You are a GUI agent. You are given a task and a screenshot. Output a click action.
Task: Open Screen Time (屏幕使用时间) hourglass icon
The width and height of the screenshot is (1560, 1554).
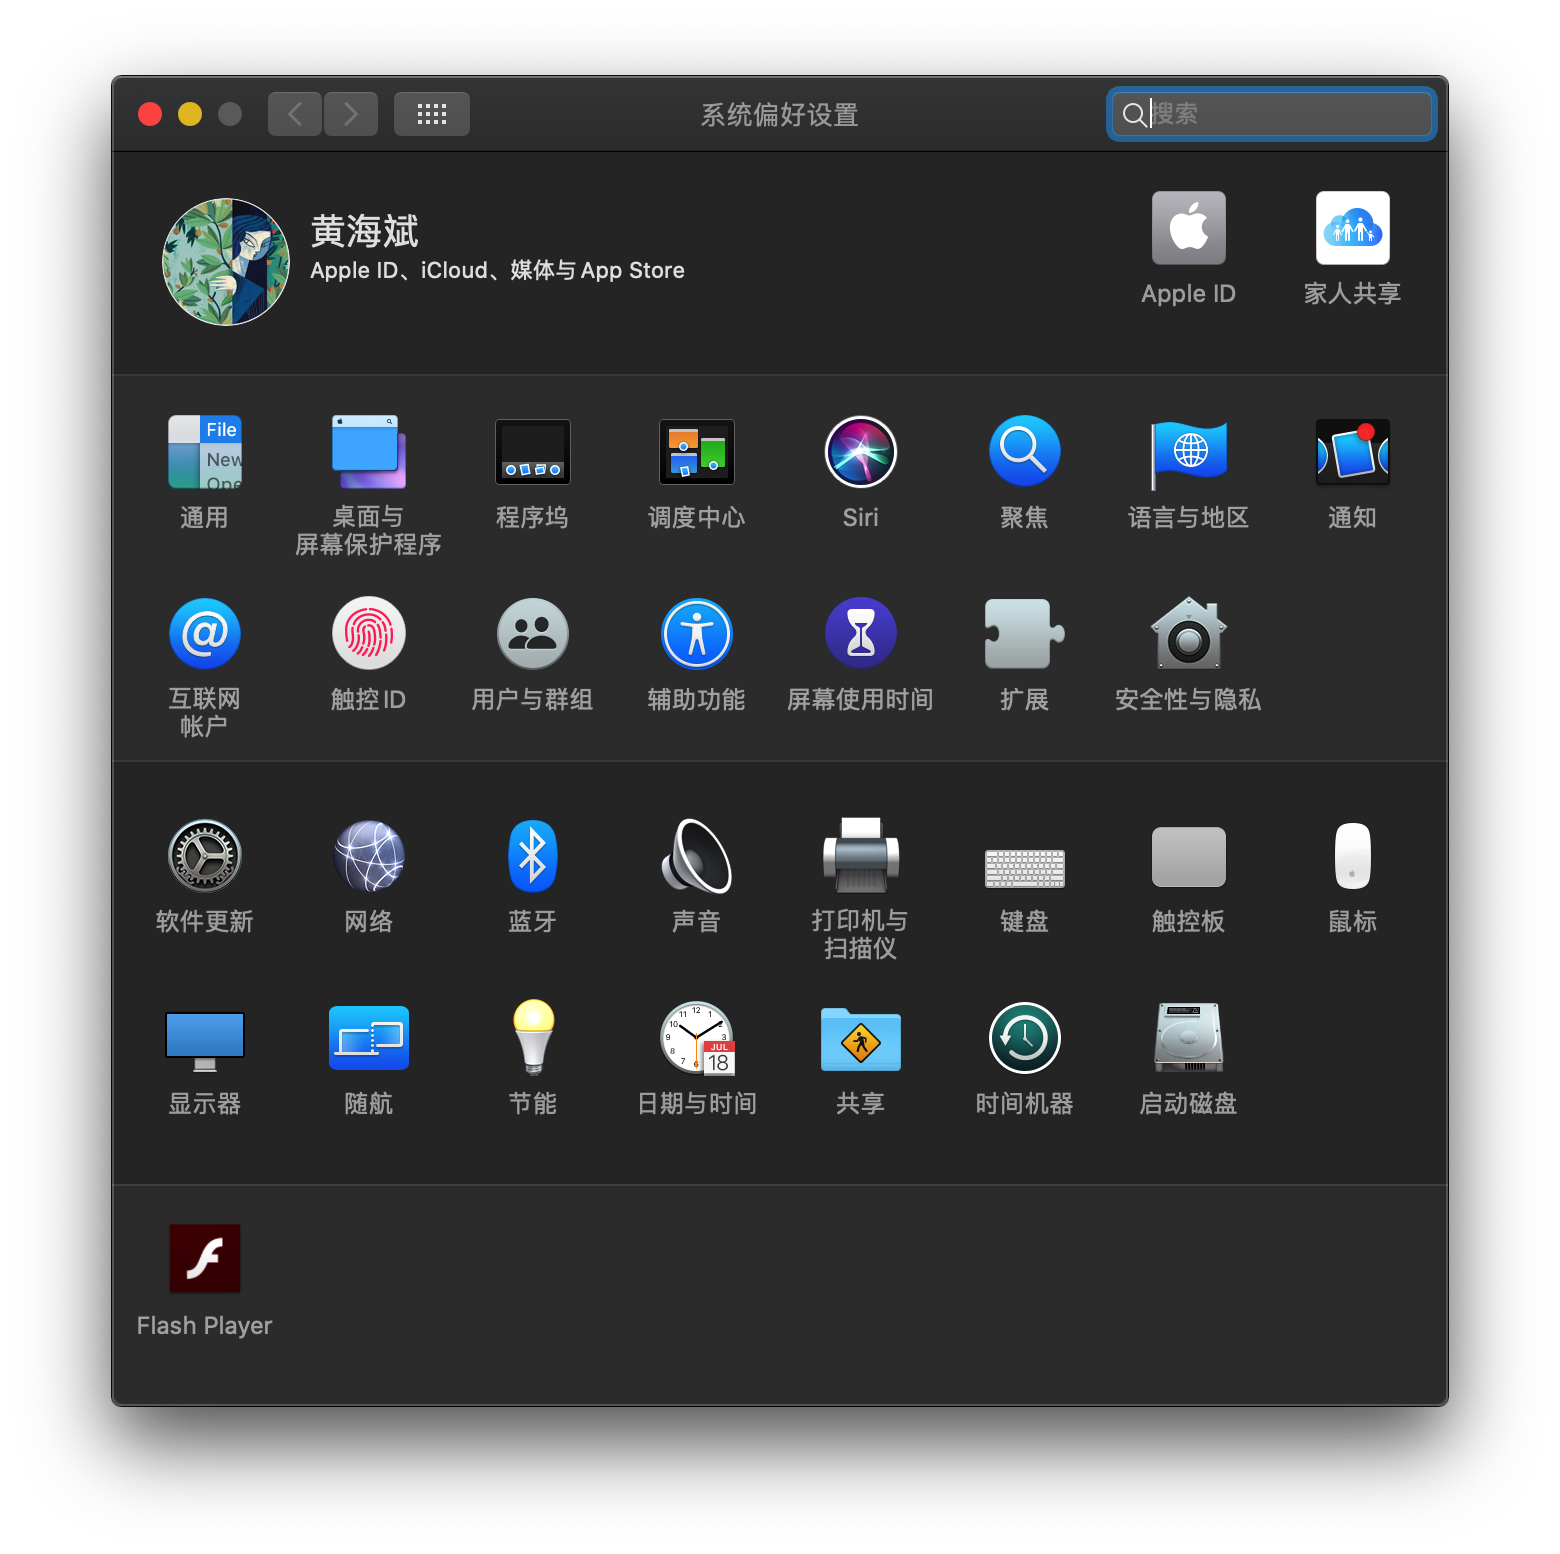coord(860,634)
